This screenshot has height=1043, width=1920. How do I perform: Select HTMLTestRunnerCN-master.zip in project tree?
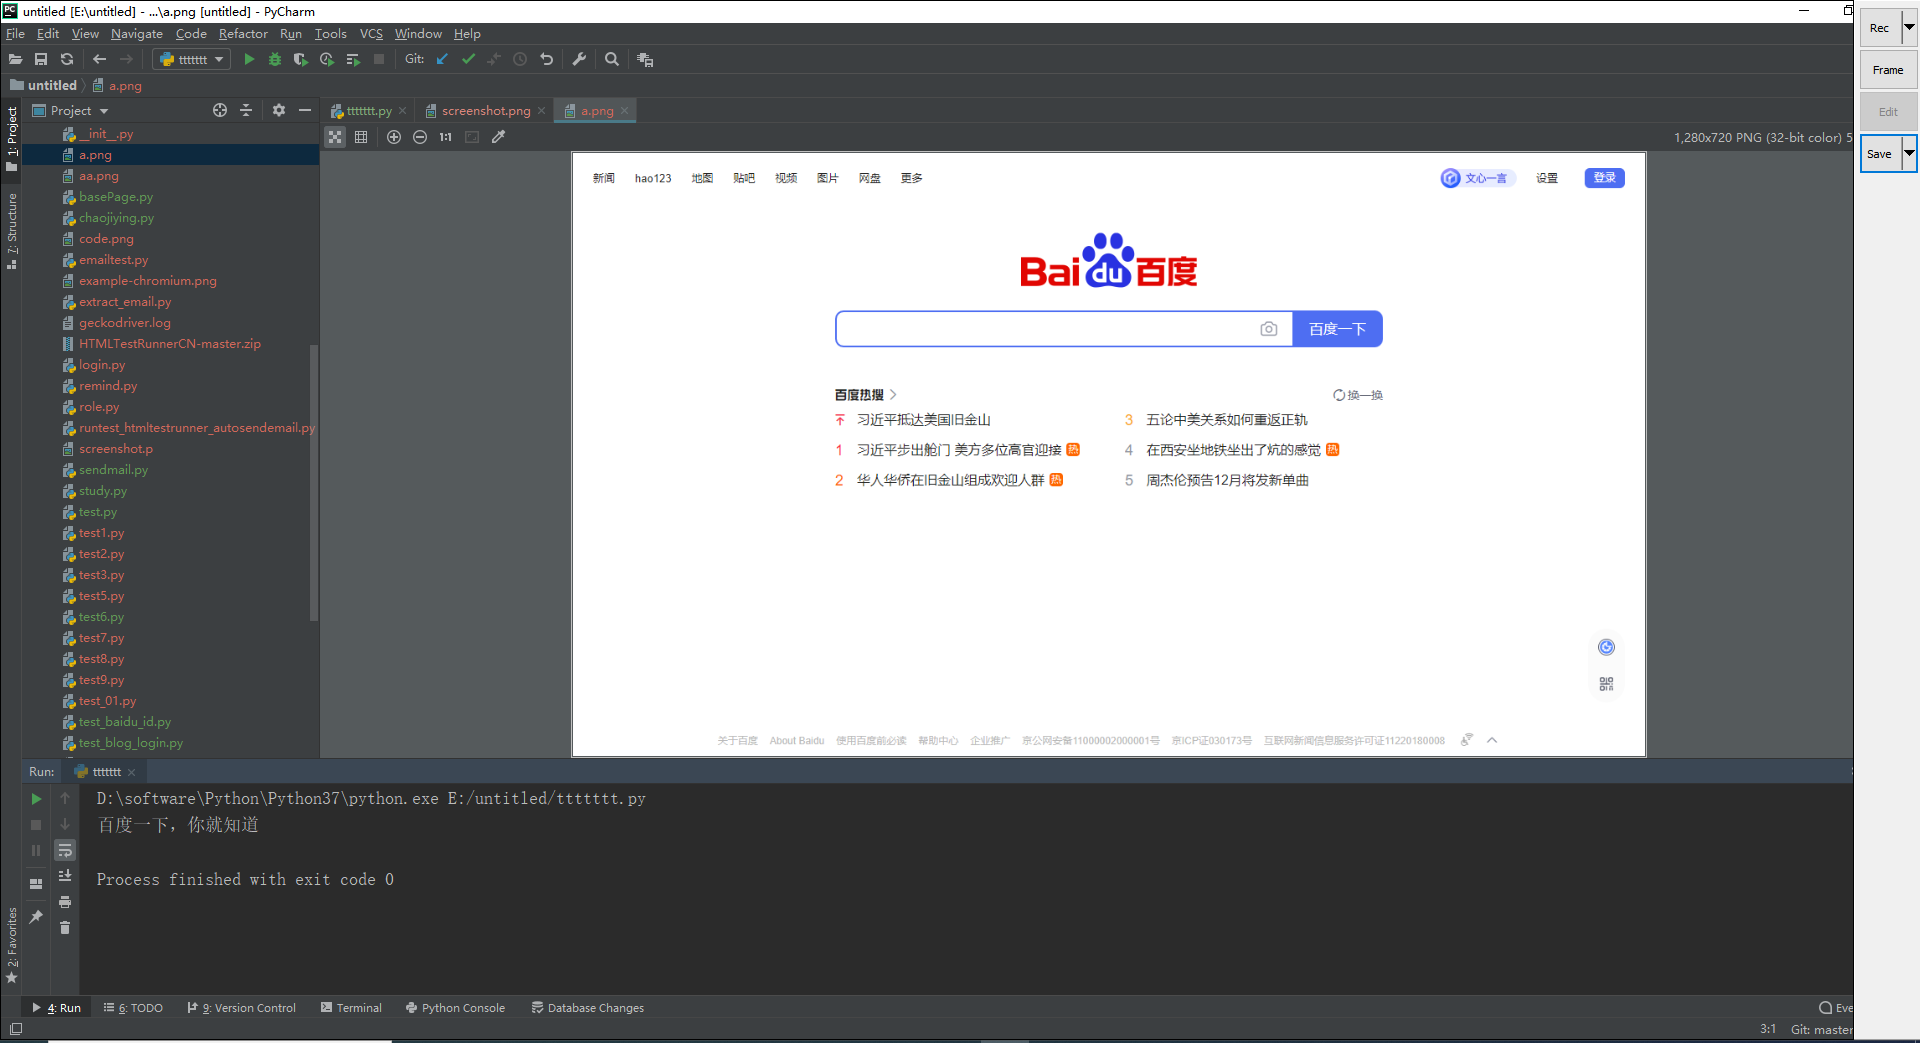(169, 344)
